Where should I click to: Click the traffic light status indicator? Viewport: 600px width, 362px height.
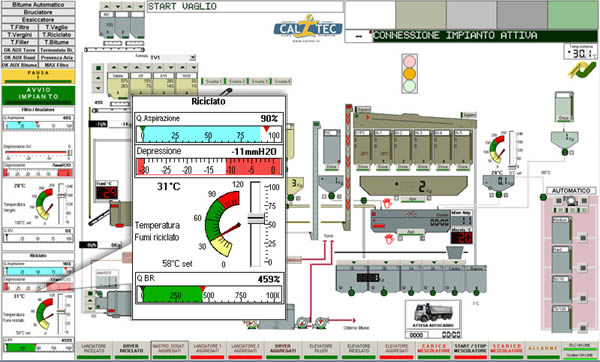click(409, 73)
